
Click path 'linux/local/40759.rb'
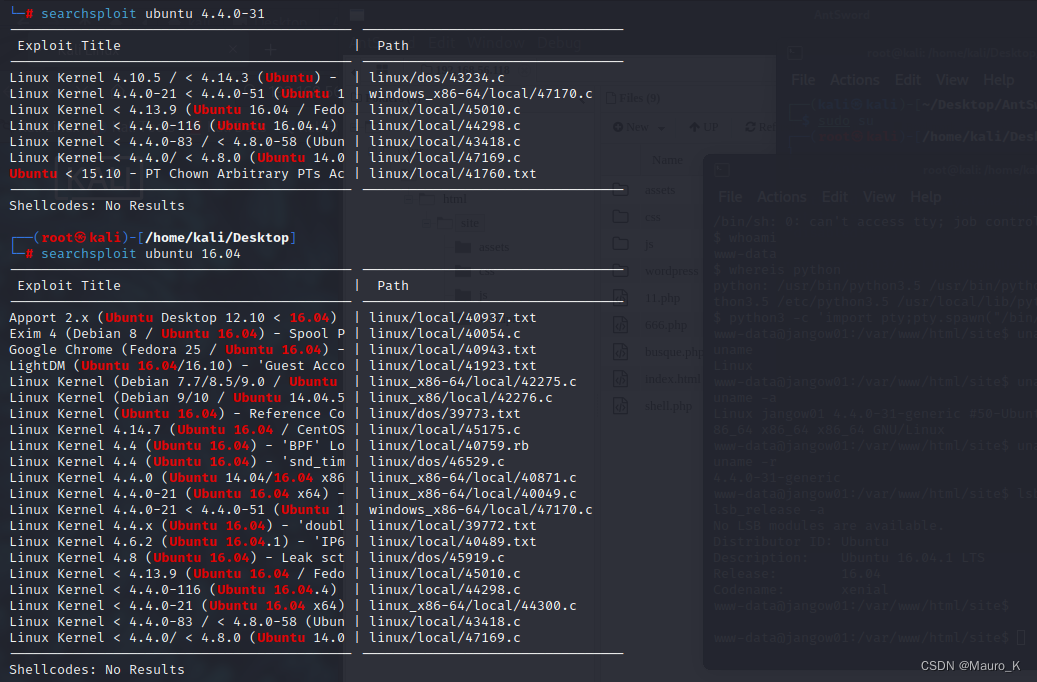(x=448, y=445)
